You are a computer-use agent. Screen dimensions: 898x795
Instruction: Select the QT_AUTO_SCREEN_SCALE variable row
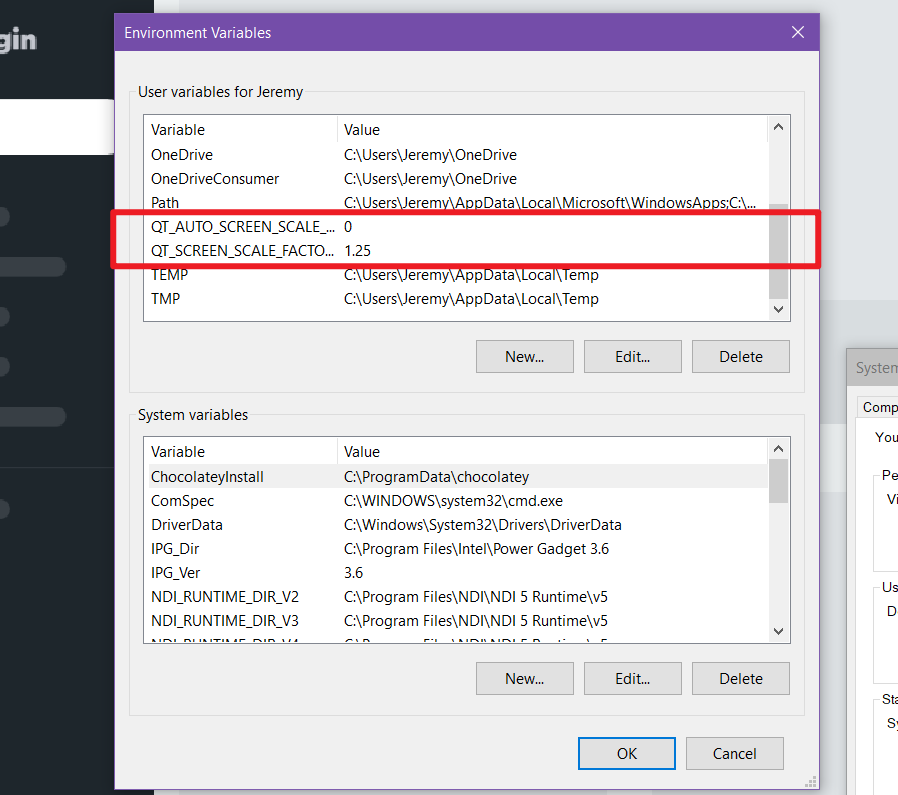[x=458, y=227]
